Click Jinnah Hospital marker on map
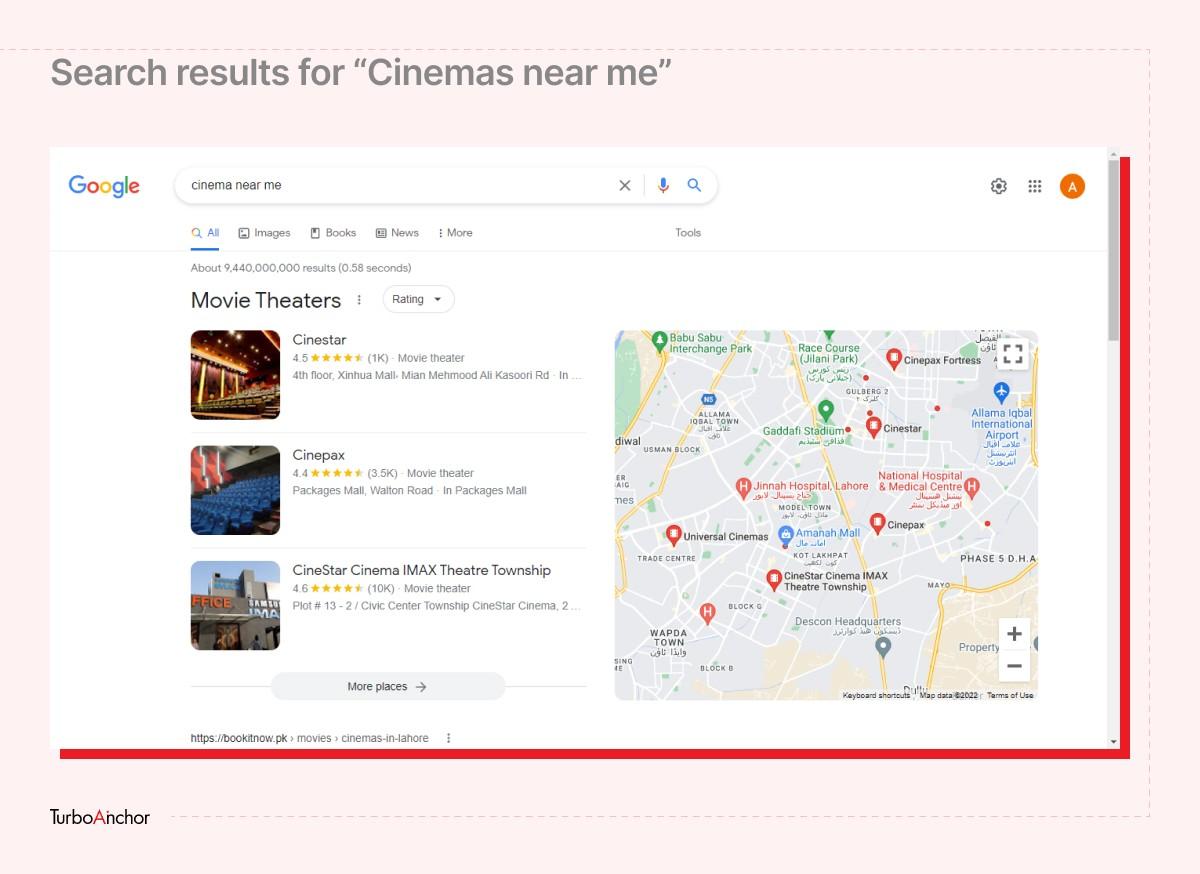 click(x=743, y=488)
